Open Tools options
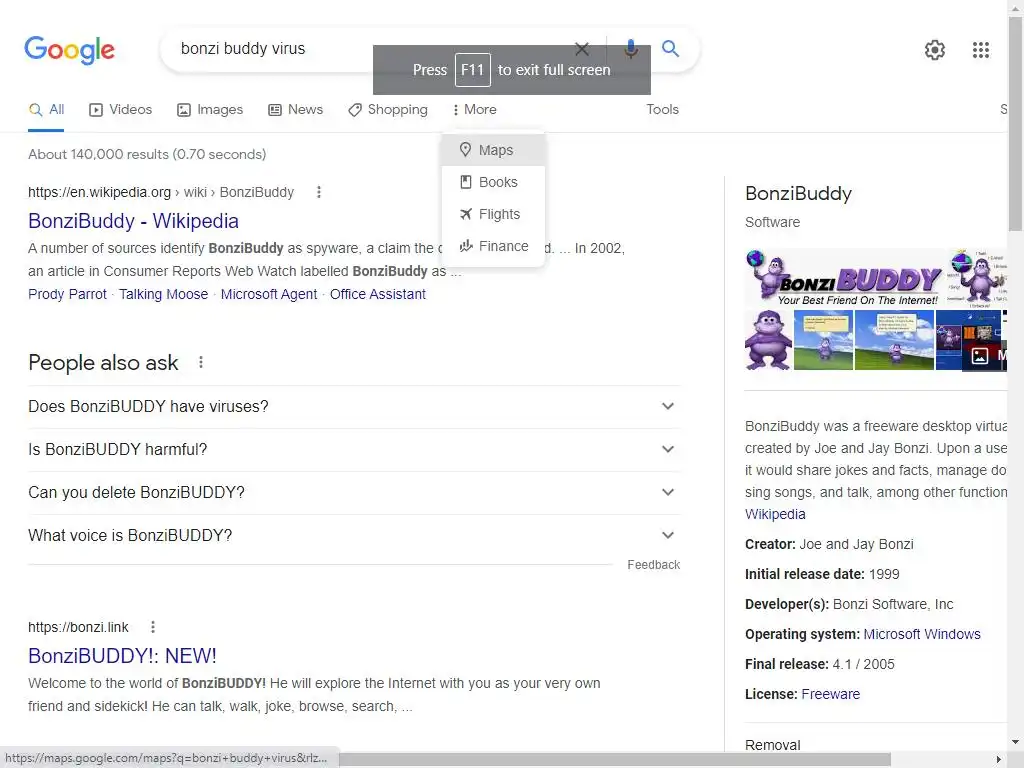 coord(662,110)
